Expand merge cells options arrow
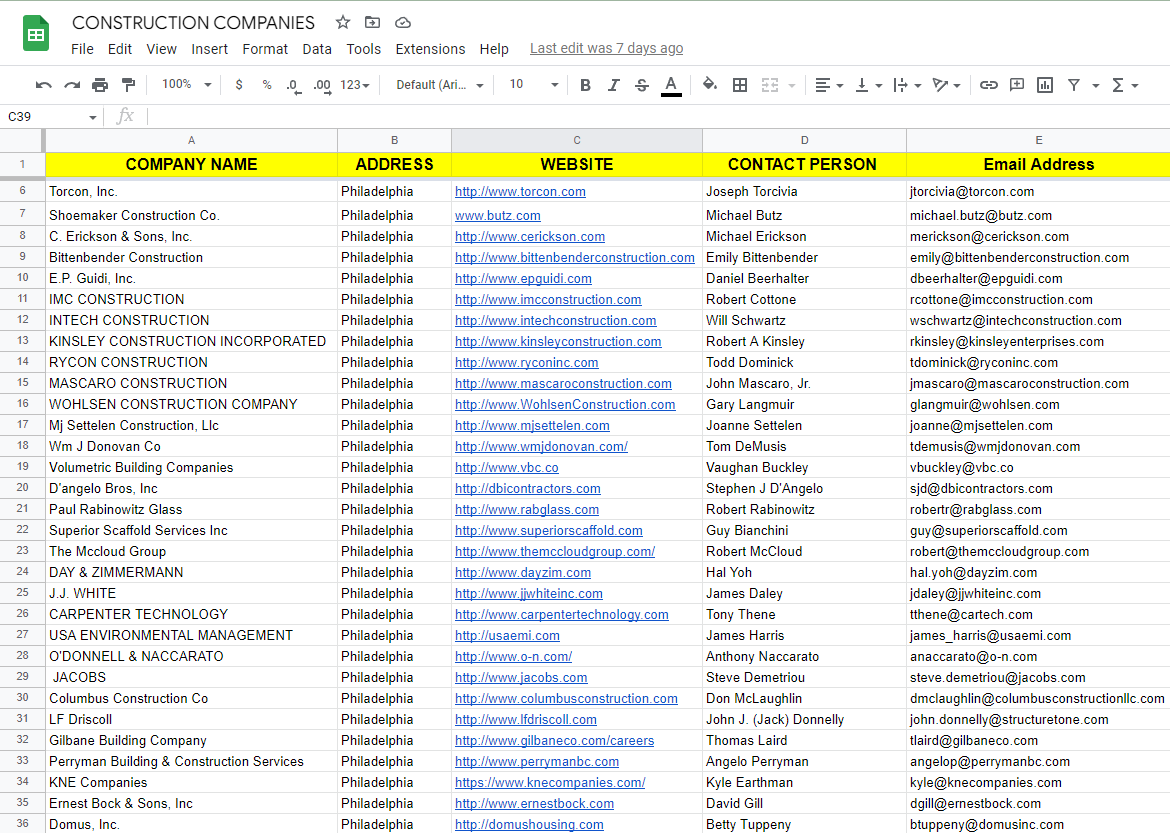This screenshot has height=833, width=1170. tap(792, 86)
